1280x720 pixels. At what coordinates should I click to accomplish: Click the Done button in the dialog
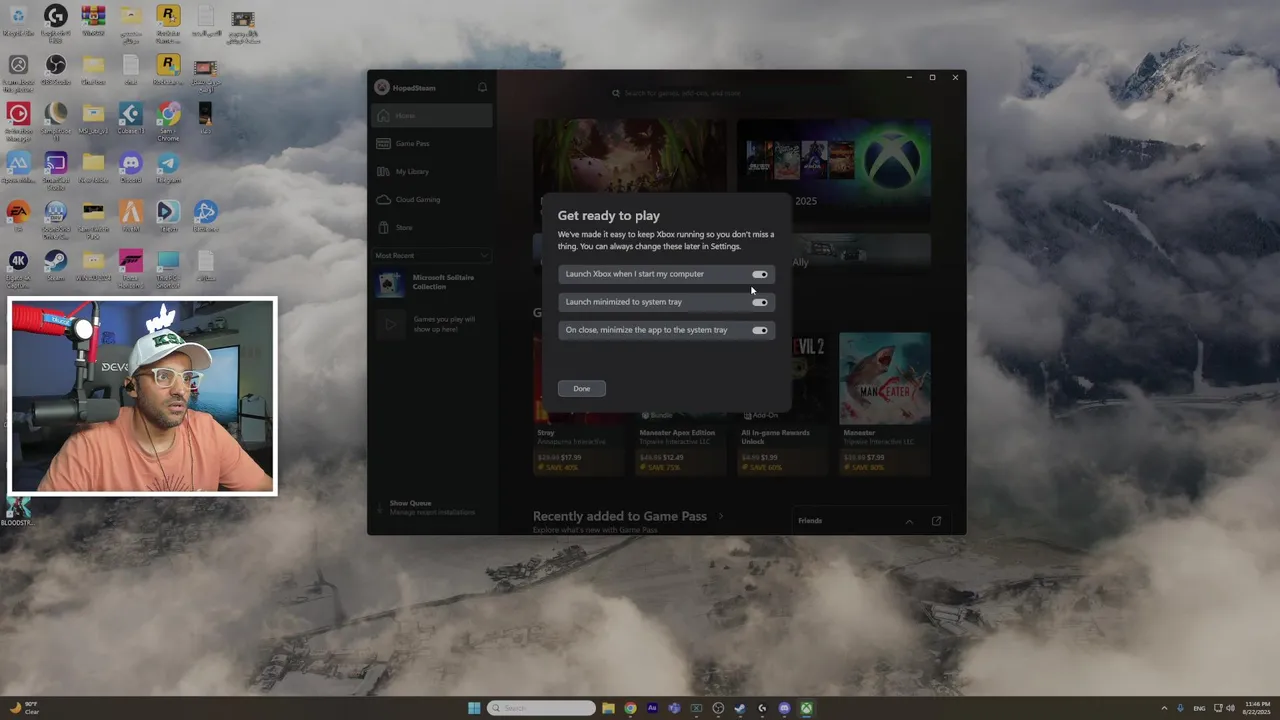pos(582,388)
